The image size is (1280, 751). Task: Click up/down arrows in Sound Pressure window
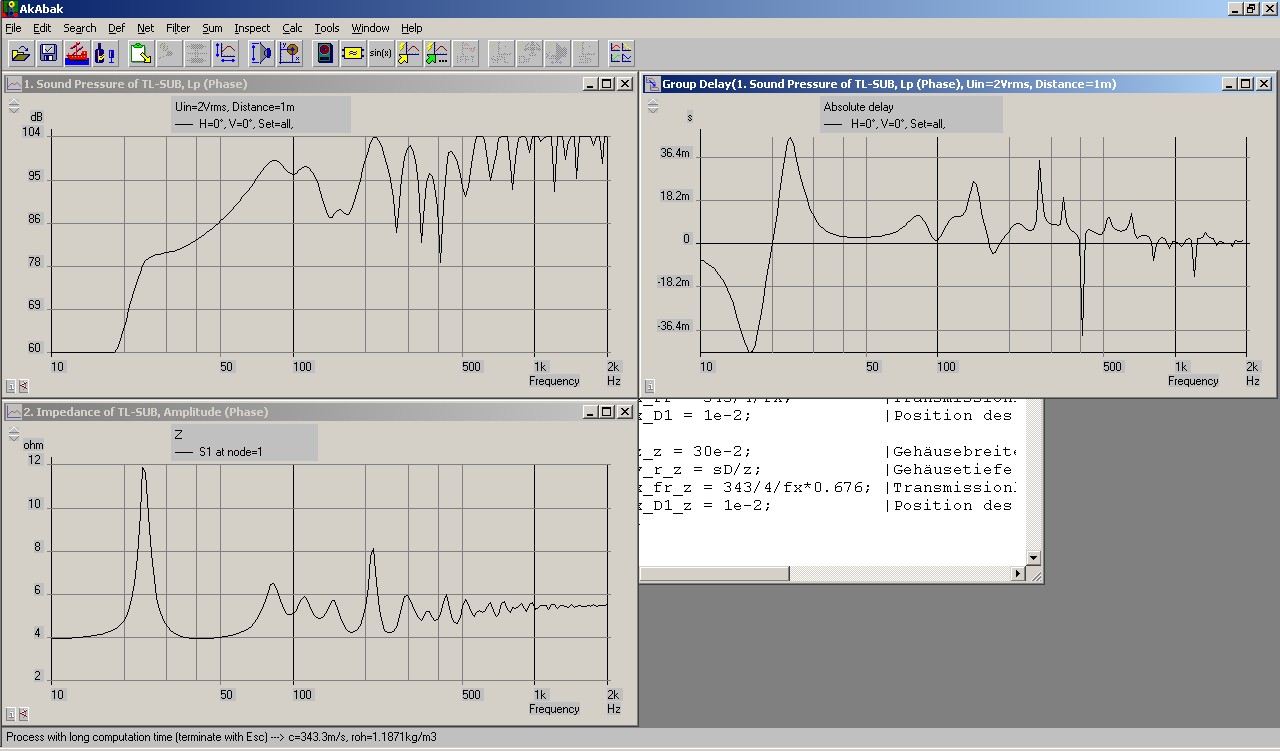click(14, 106)
